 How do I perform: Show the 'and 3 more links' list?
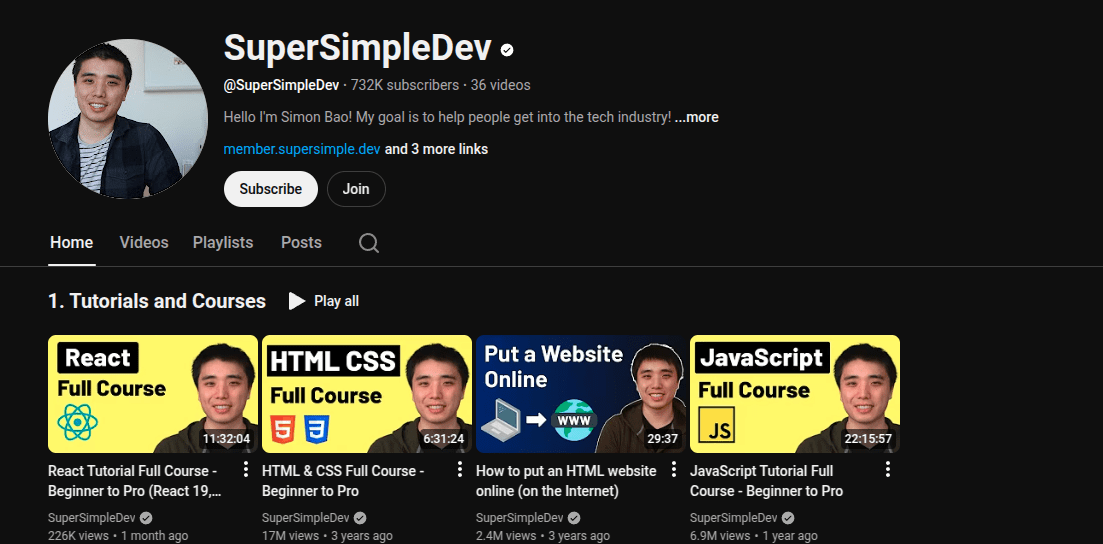(x=436, y=149)
